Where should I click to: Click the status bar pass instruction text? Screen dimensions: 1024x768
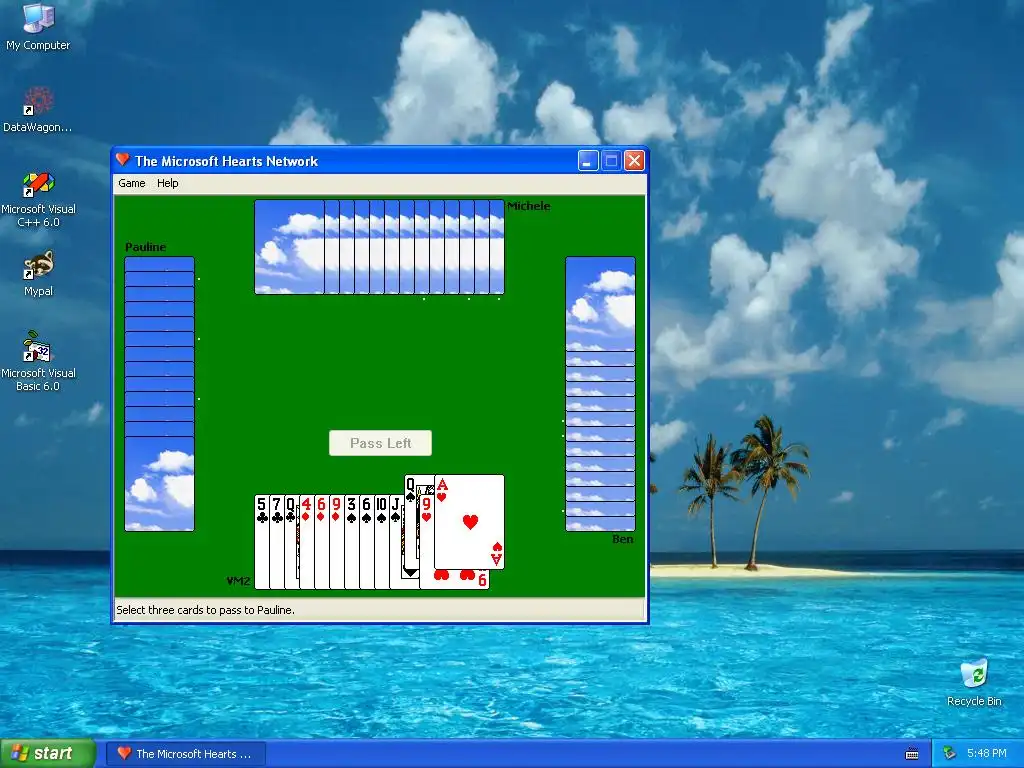tap(205, 610)
